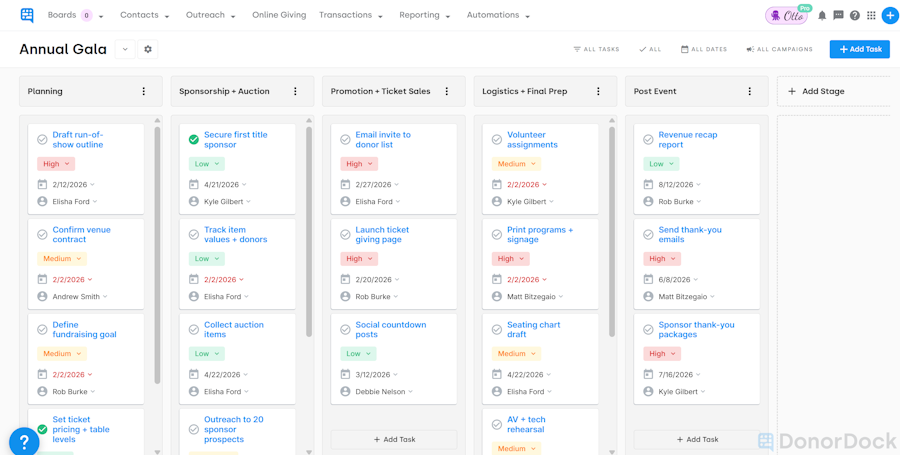Open board settings gear
900x455 pixels.
coord(148,49)
